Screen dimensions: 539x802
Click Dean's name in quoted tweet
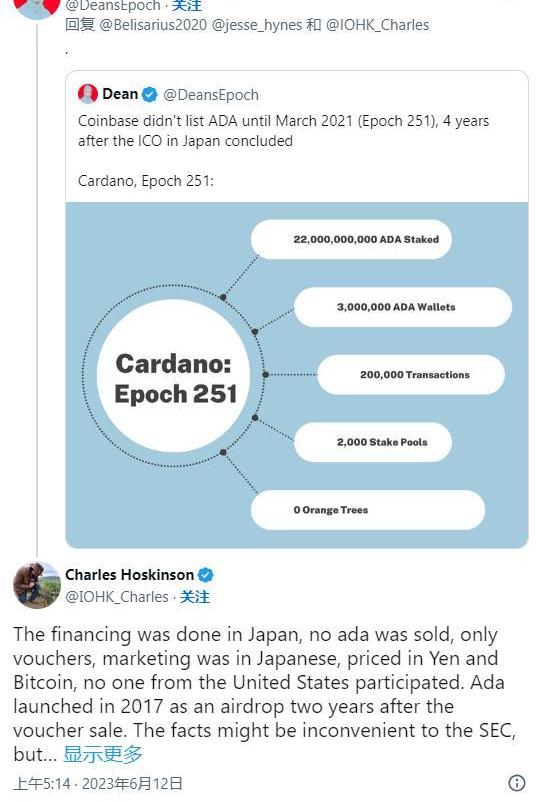pos(120,94)
